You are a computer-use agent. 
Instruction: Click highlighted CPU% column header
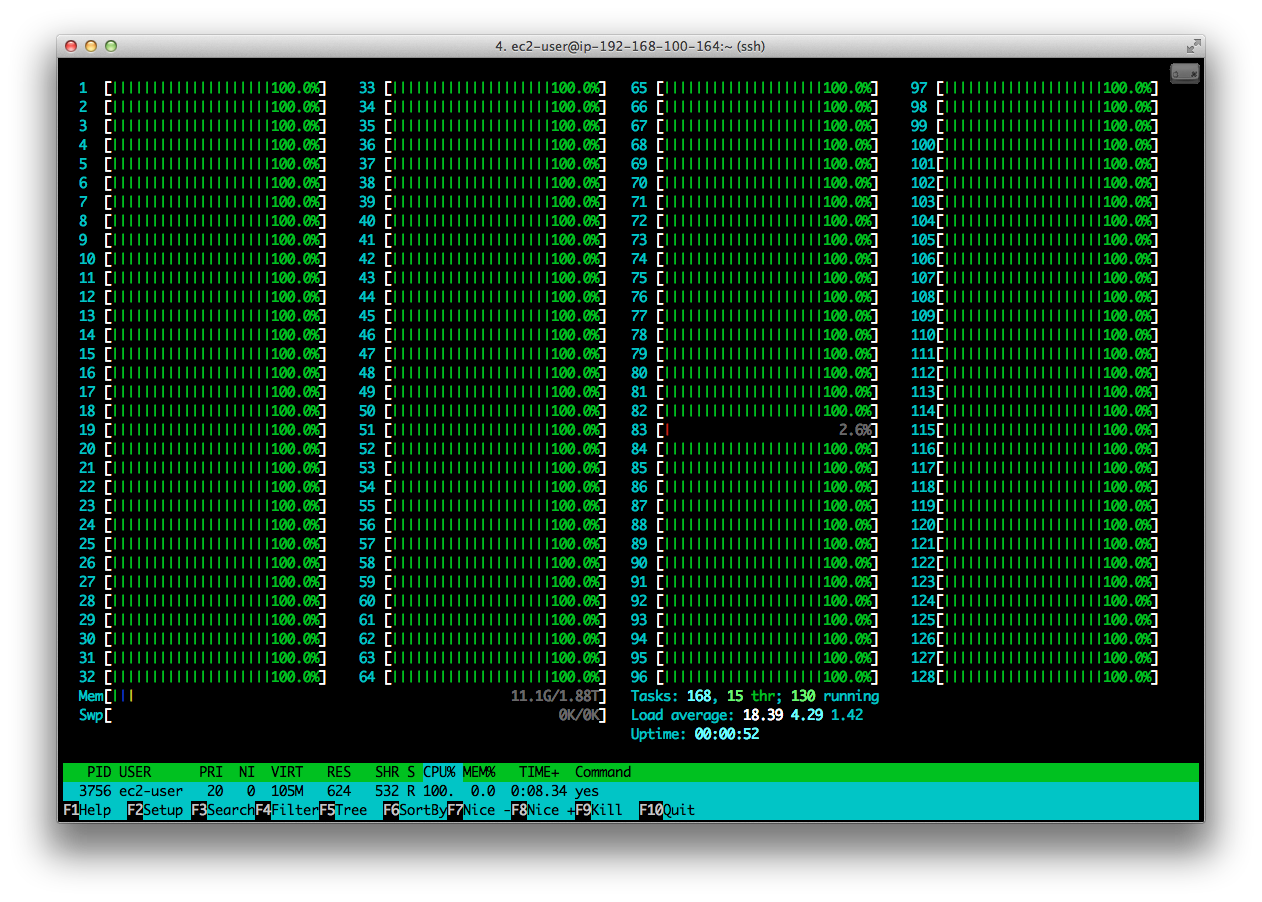439,772
